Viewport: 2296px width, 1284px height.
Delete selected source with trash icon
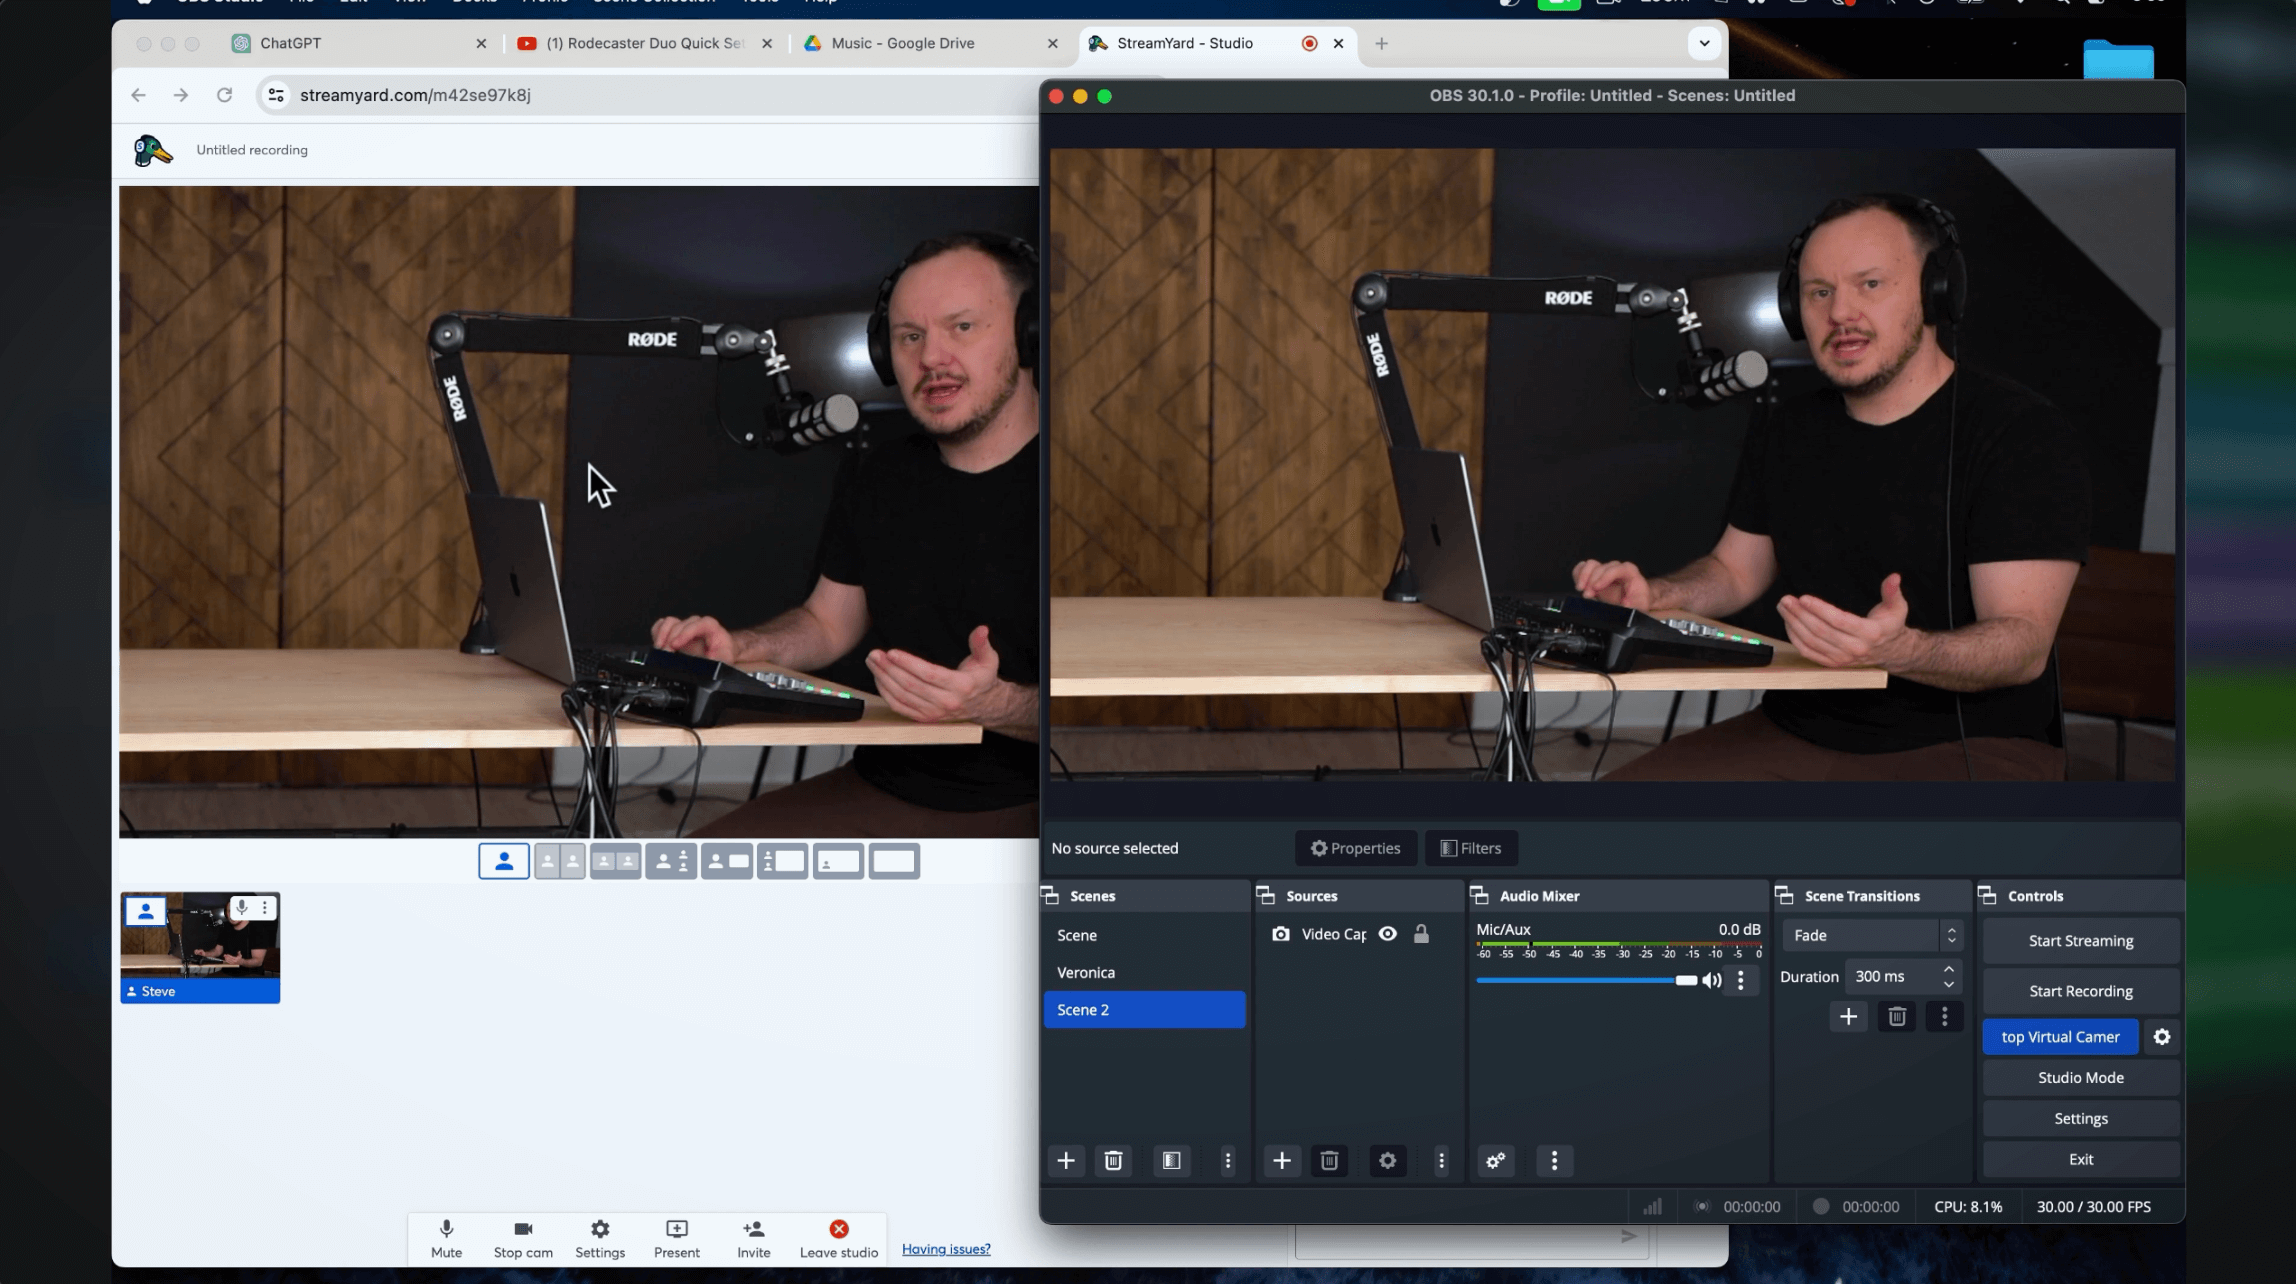click(1329, 1160)
